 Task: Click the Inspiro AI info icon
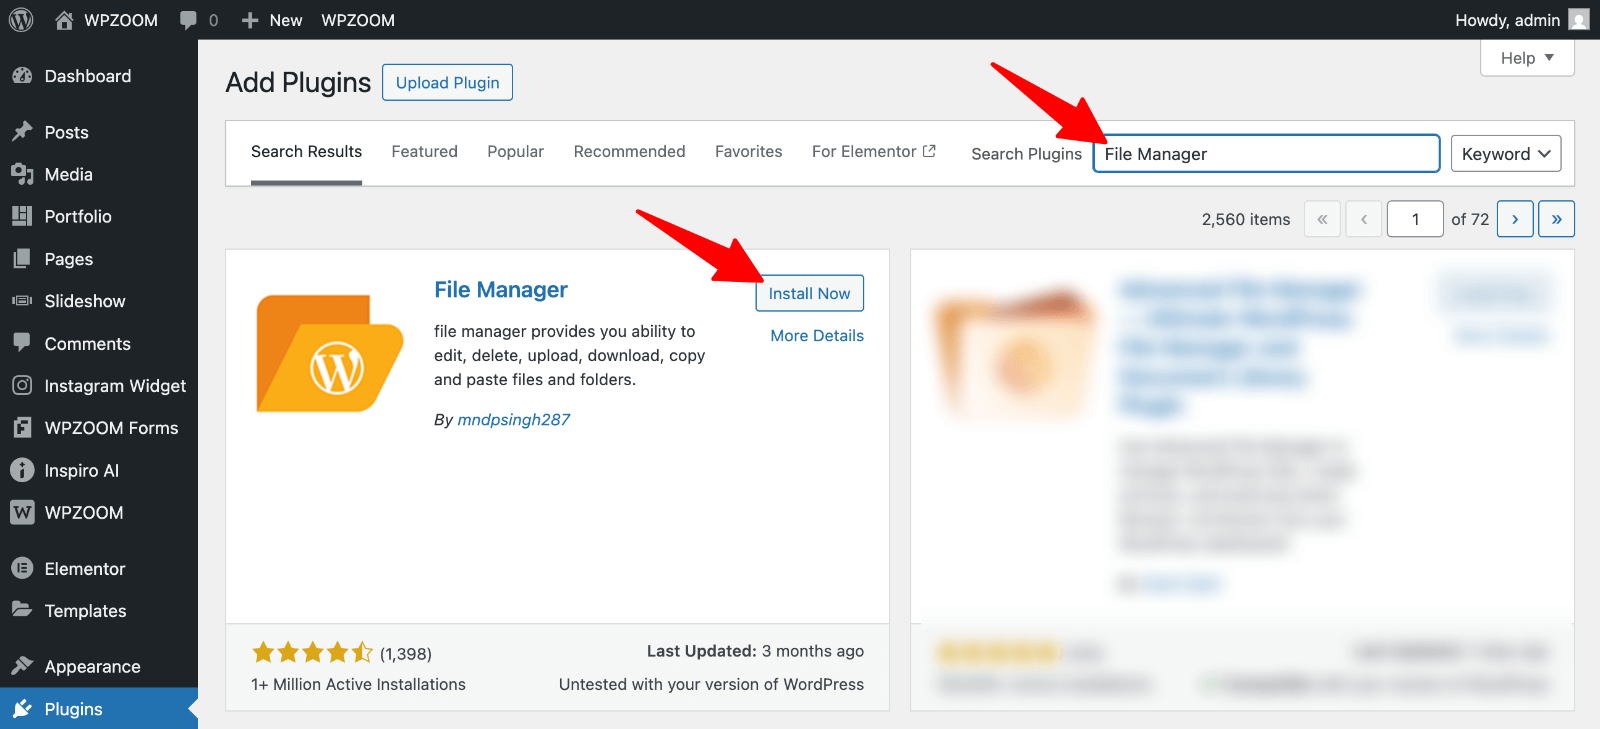(22, 470)
